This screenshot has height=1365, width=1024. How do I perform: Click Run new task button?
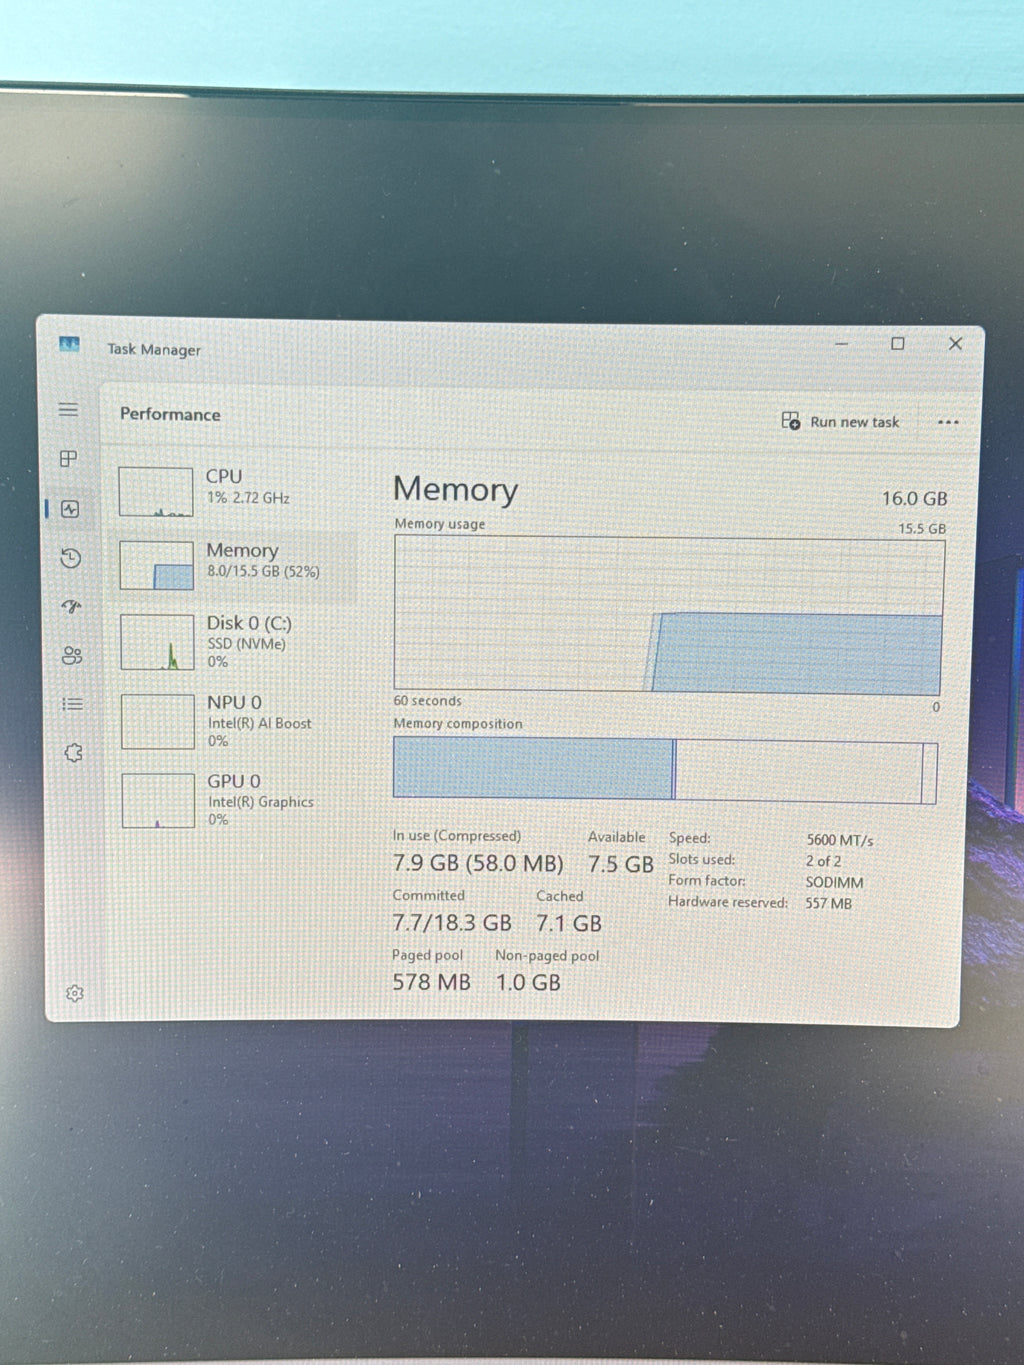tap(840, 422)
